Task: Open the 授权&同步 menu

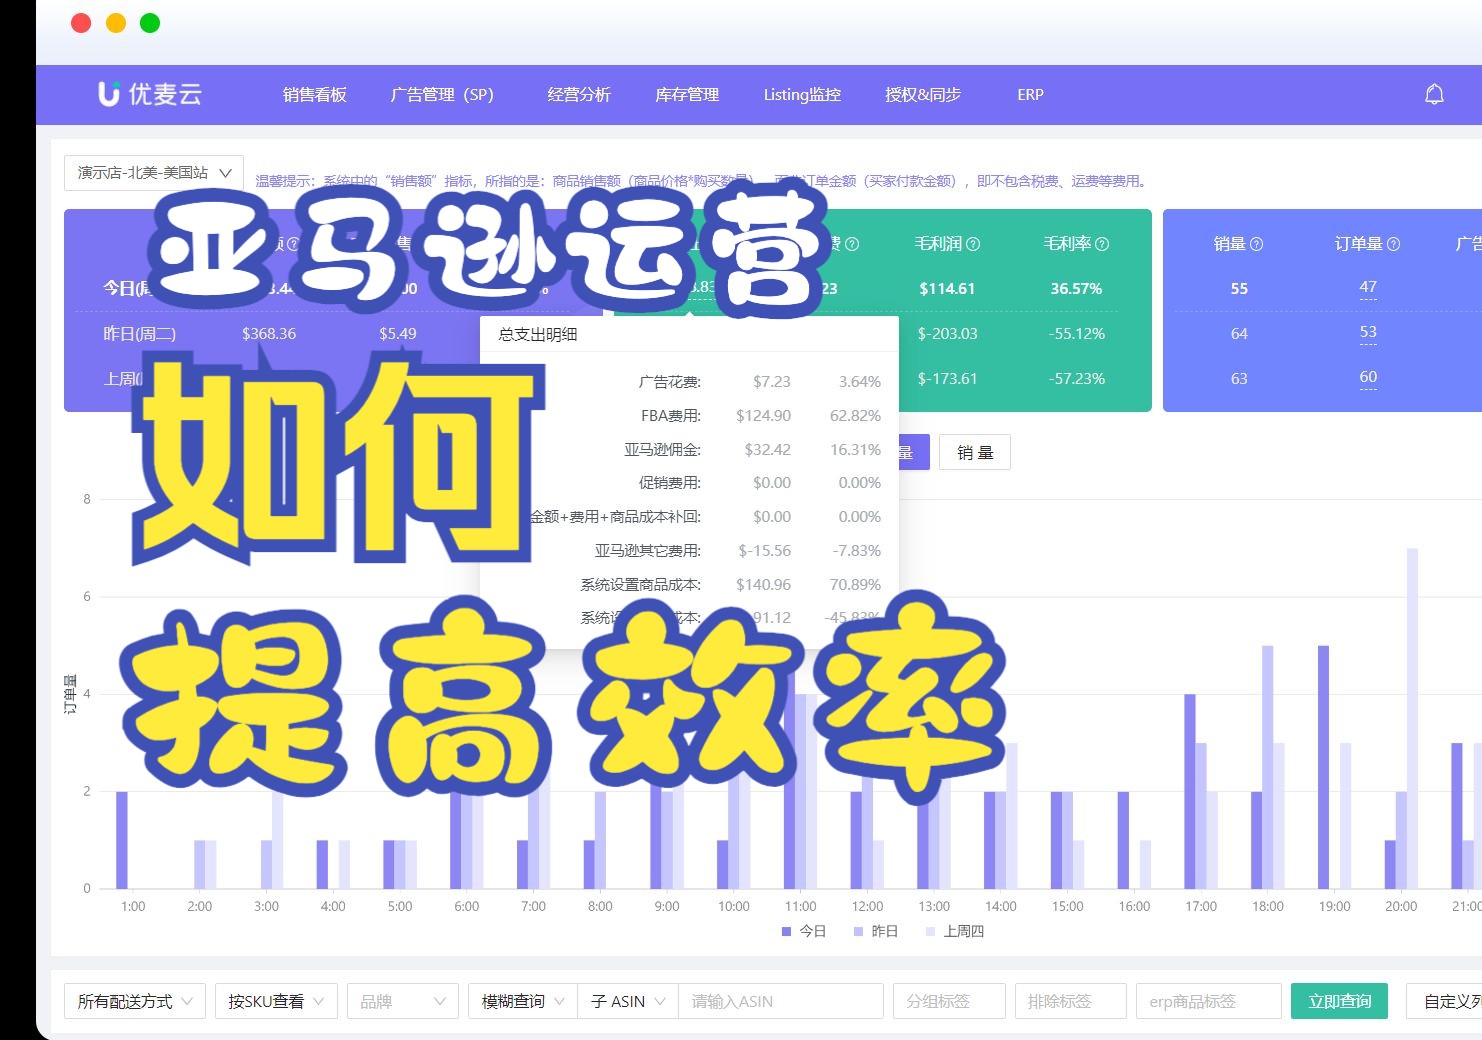Action: tap(923, 95)
